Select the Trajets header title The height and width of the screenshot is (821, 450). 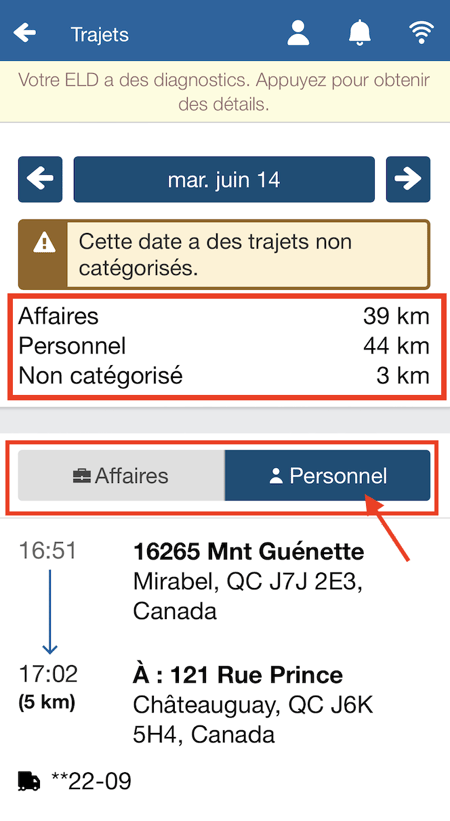pyautogui.click(x=100, y=35)
